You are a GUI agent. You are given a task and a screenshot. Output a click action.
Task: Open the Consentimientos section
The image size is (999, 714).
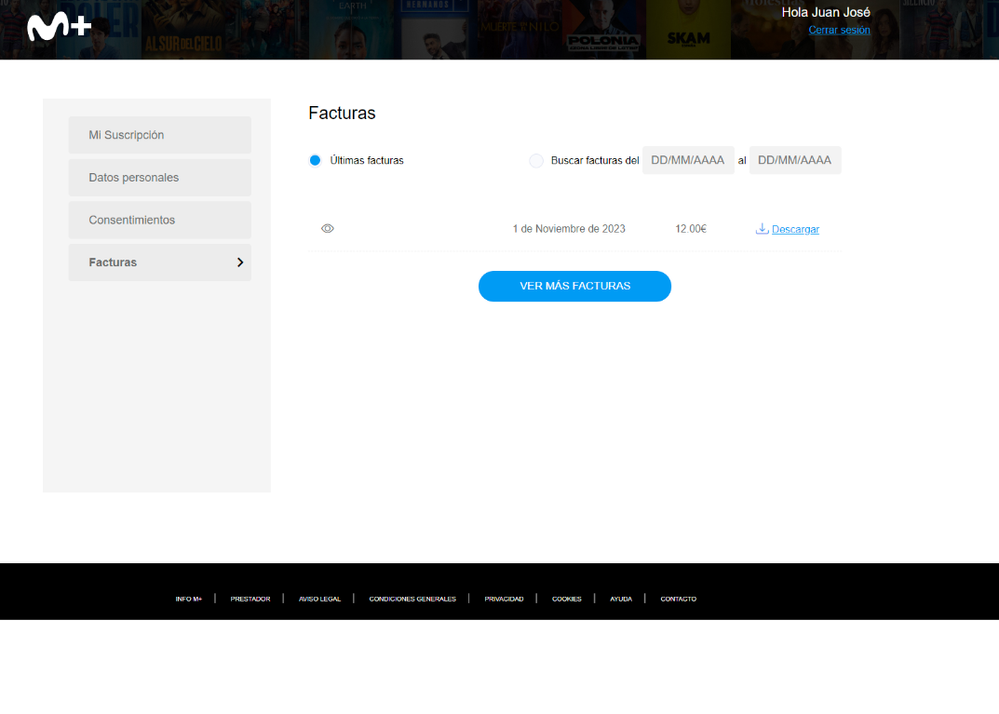click(x=159, y=219)
